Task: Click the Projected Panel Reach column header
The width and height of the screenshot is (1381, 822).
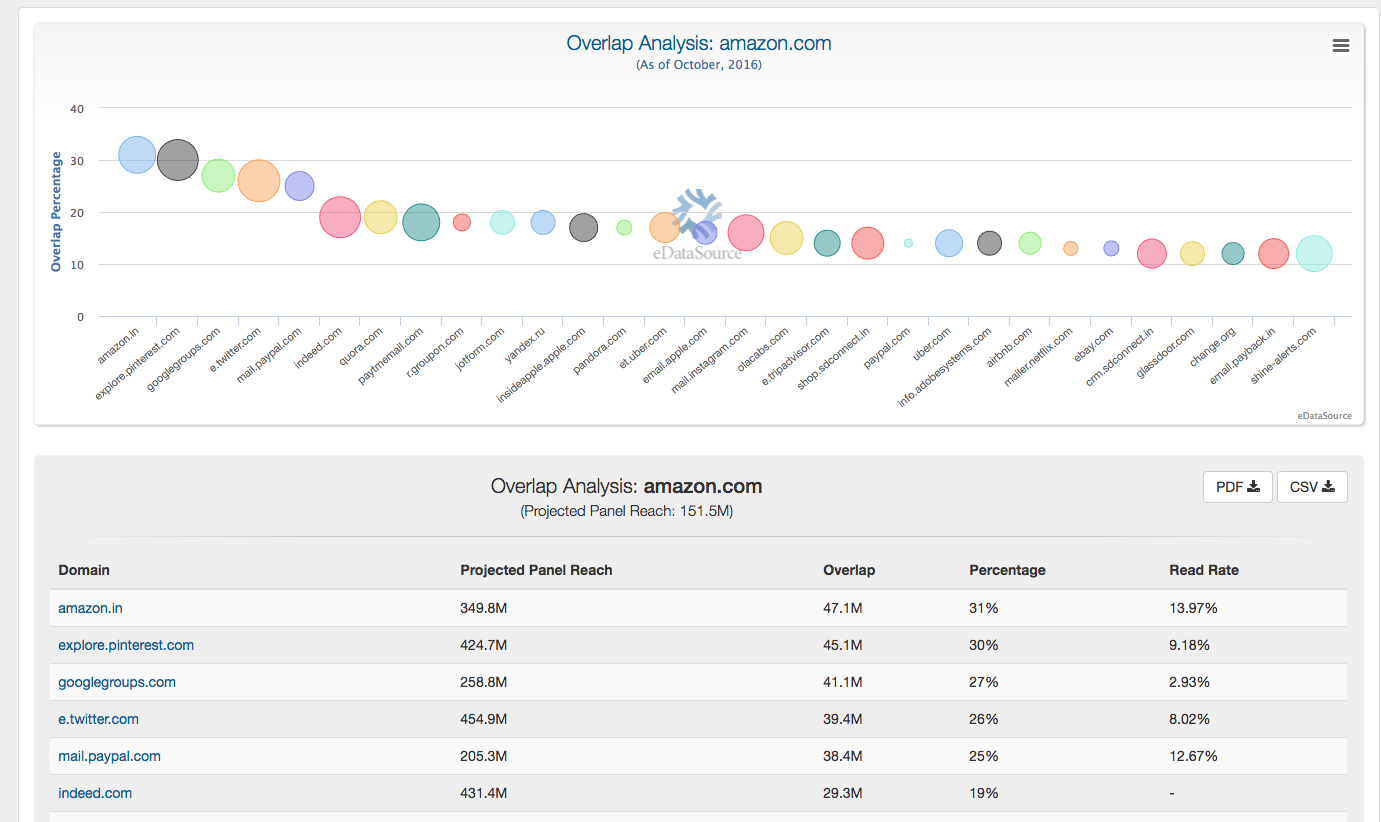Action: [x=536, y=570]
